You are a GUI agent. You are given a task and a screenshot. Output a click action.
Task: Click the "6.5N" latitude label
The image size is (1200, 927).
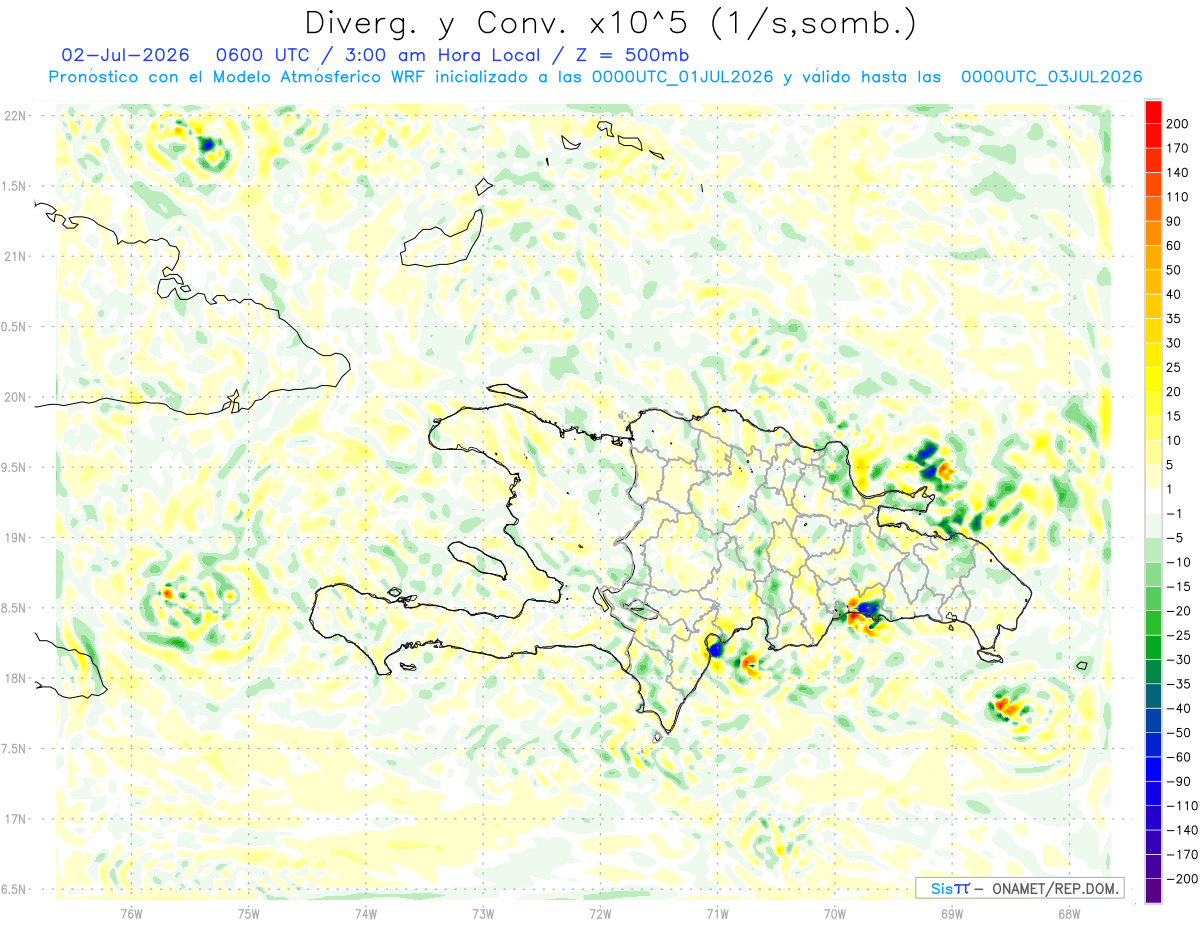point(13,889)
